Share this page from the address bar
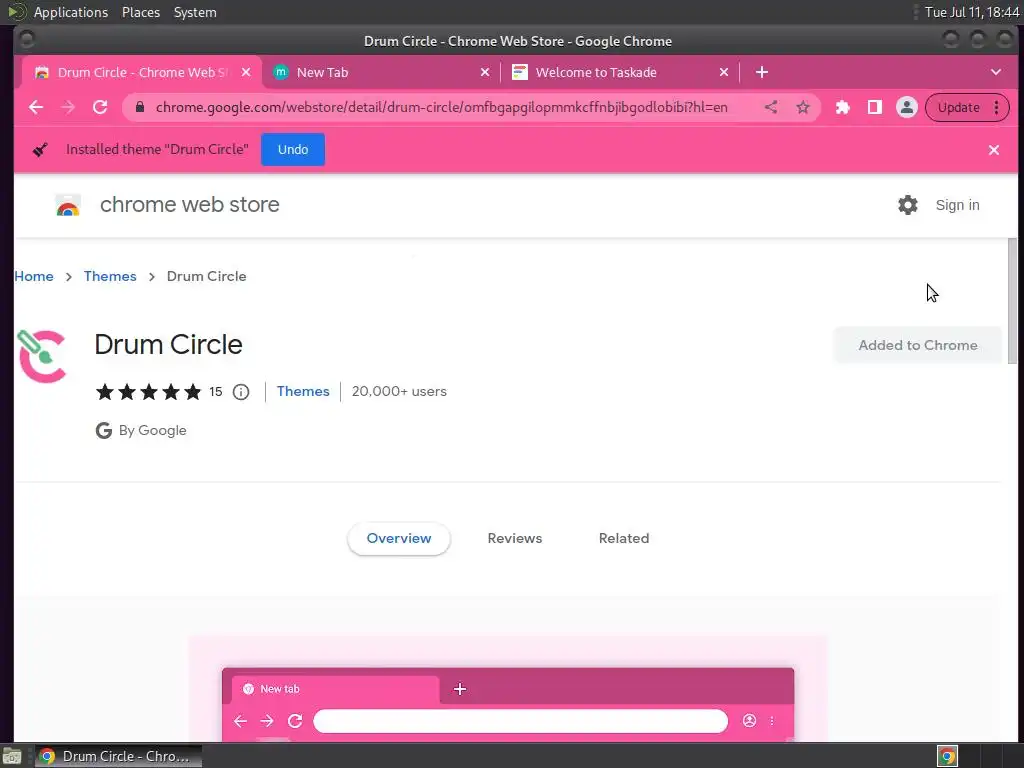Image resolution: width=1024 pixels, height=768 pixels. tap(771, 108)
